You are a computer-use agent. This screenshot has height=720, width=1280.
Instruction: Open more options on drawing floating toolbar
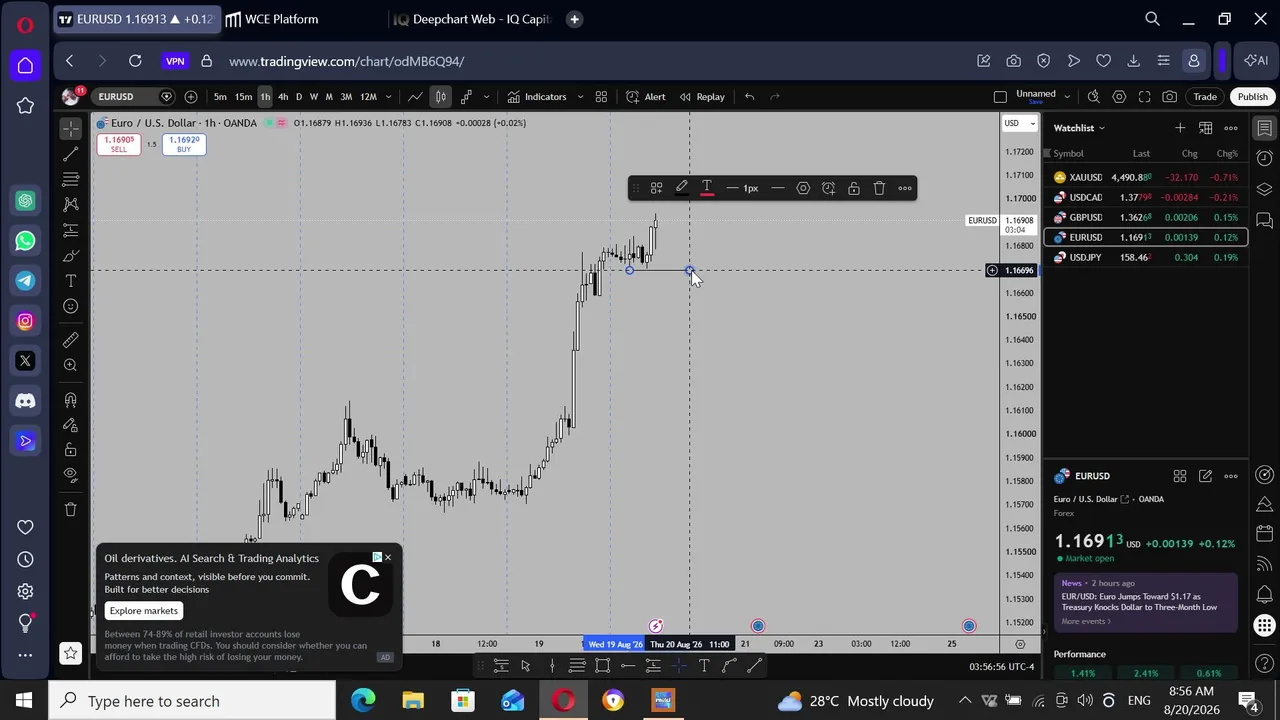tap(905, 188)
